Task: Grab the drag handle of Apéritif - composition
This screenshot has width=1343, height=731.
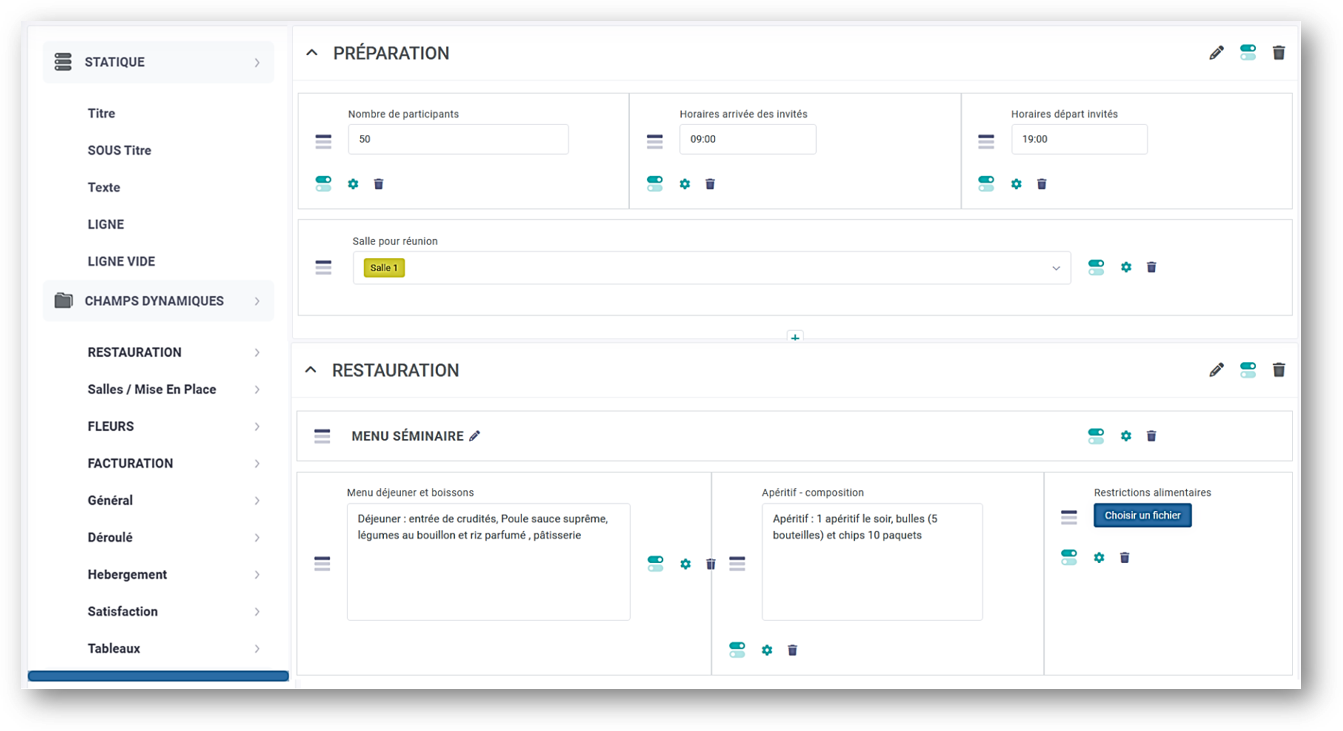Action: coord(737,564)
